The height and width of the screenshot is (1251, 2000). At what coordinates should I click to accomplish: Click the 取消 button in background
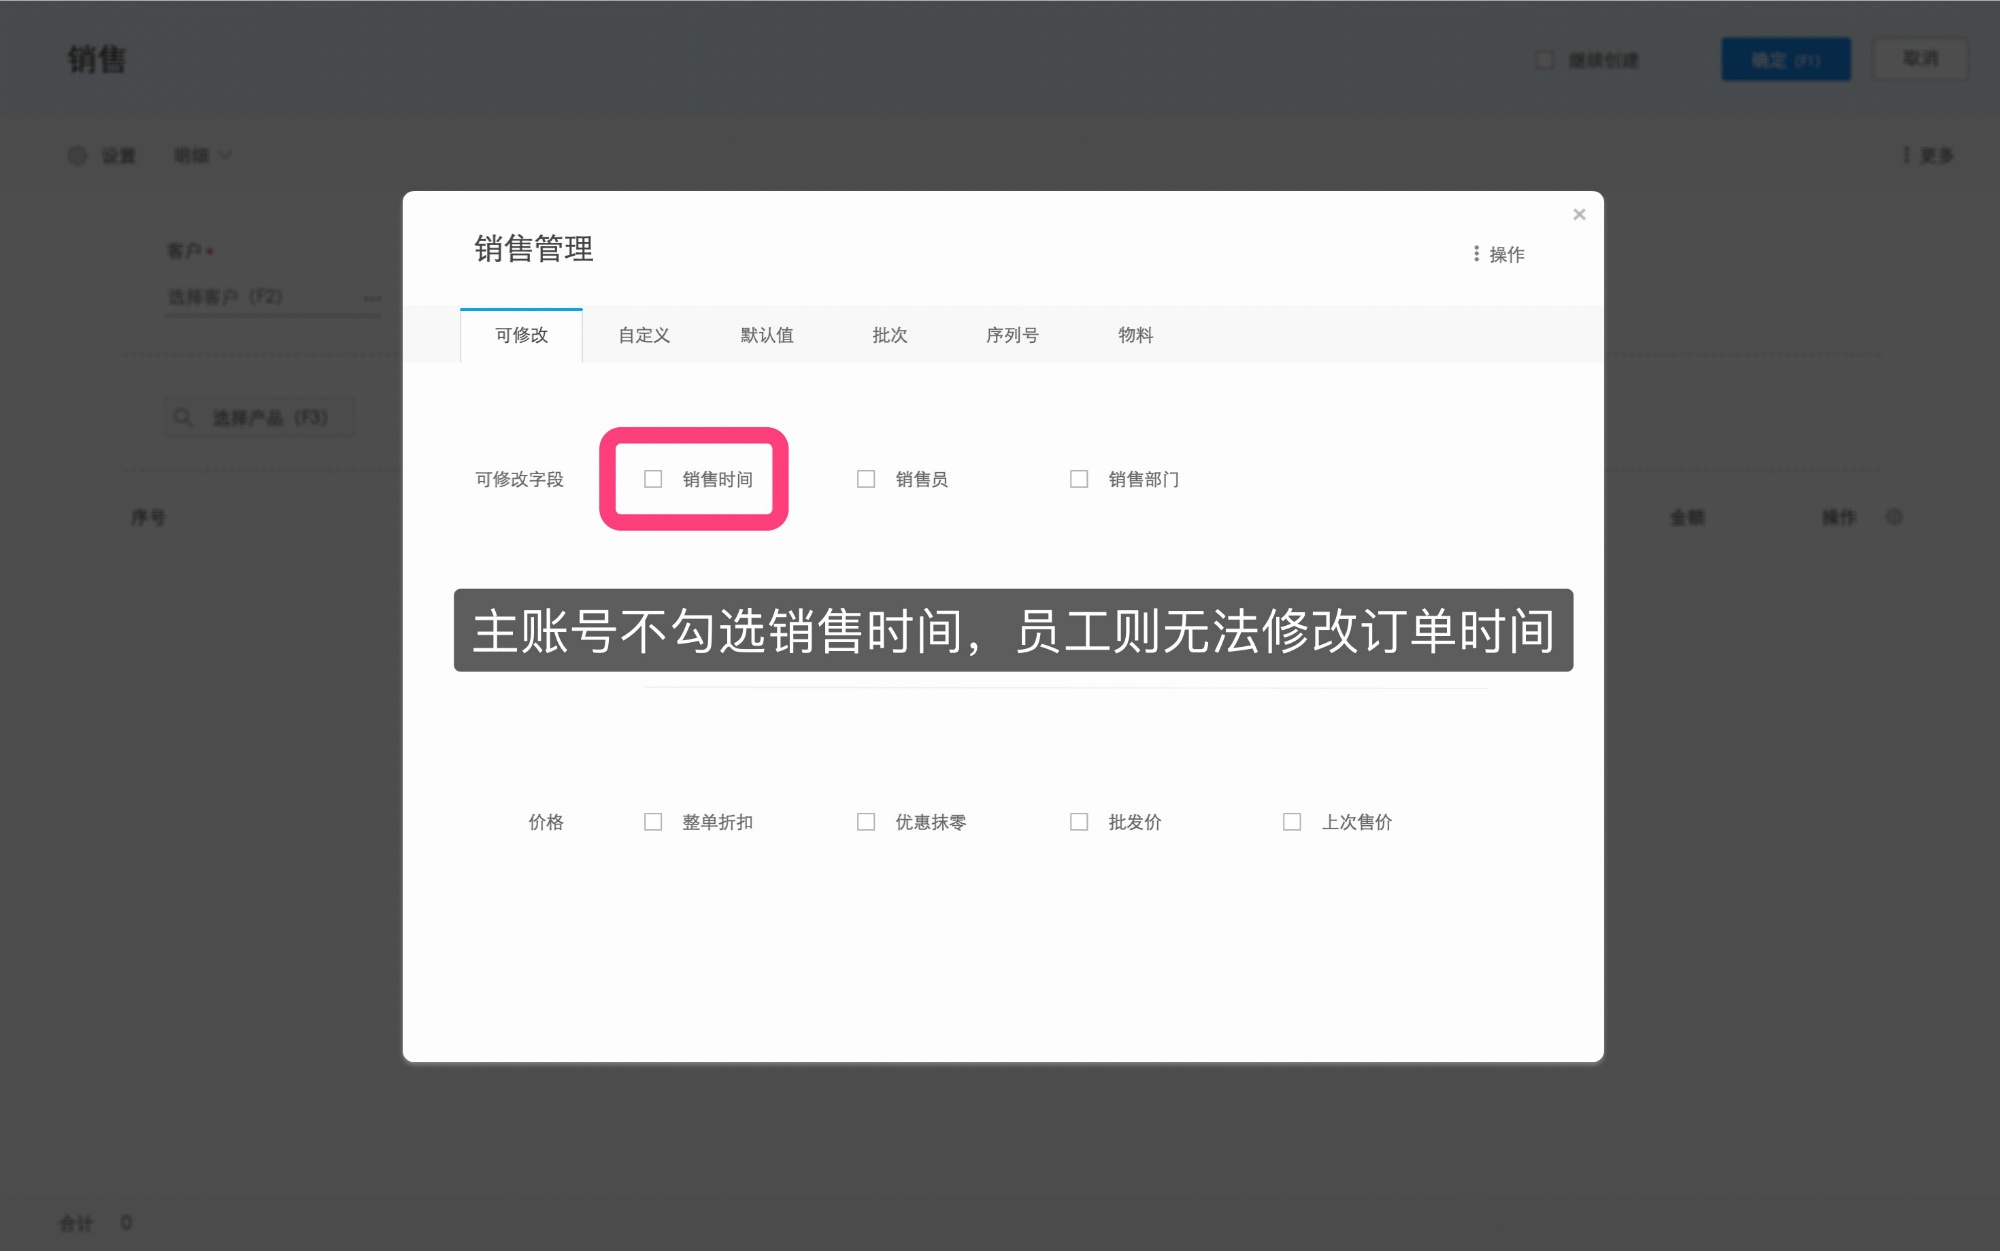[x=1920, y=59]
